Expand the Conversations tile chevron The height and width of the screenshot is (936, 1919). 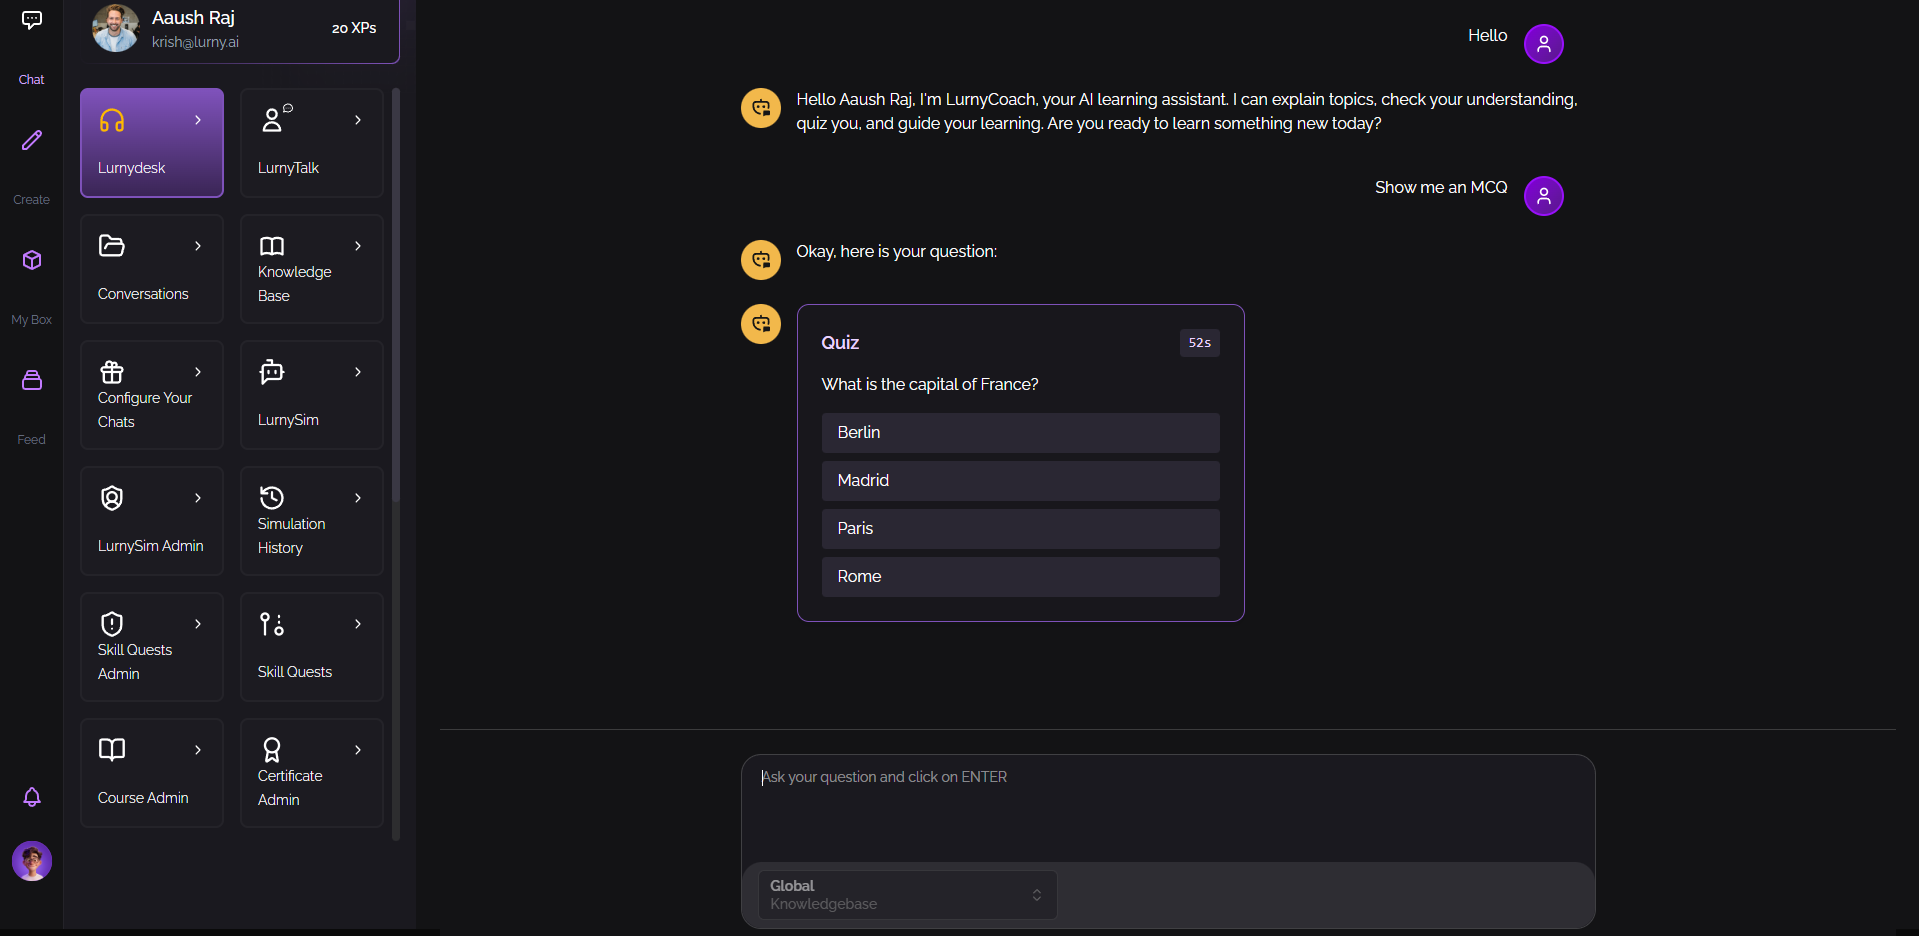coord(197,245)
